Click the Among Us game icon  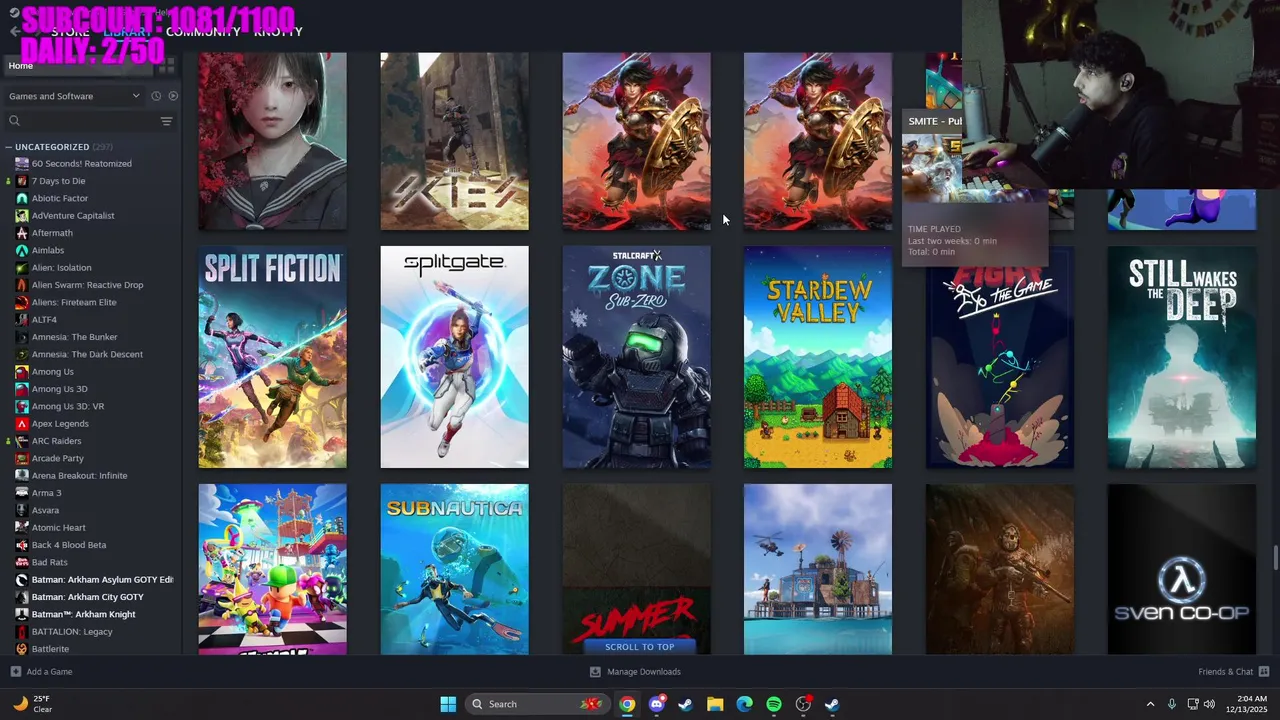(x=22, y=372)
